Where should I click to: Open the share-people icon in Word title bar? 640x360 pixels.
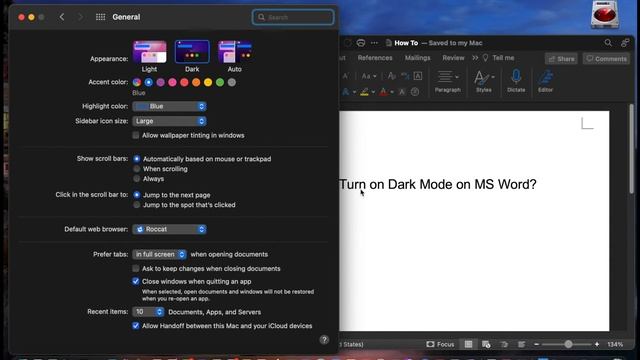coord(625,43)
